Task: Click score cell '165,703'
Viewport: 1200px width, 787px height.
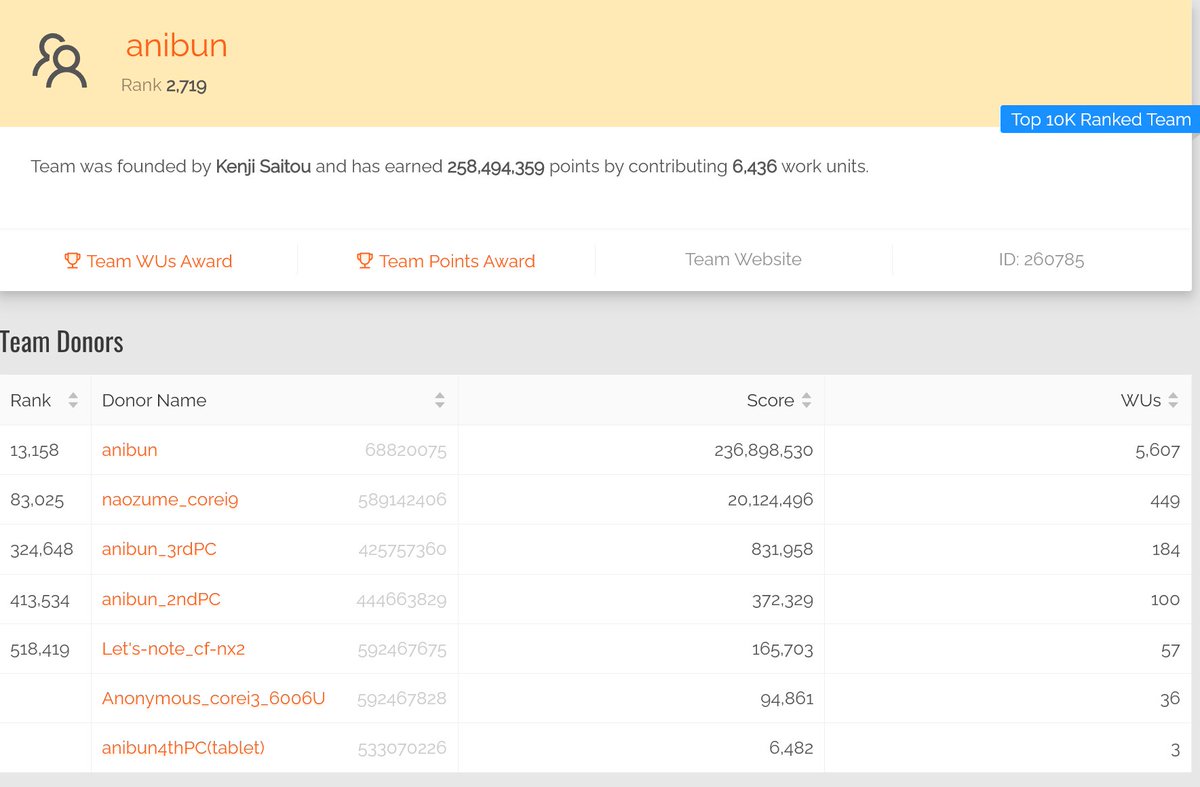Action: pyautogui.click(x=783, y=649)
